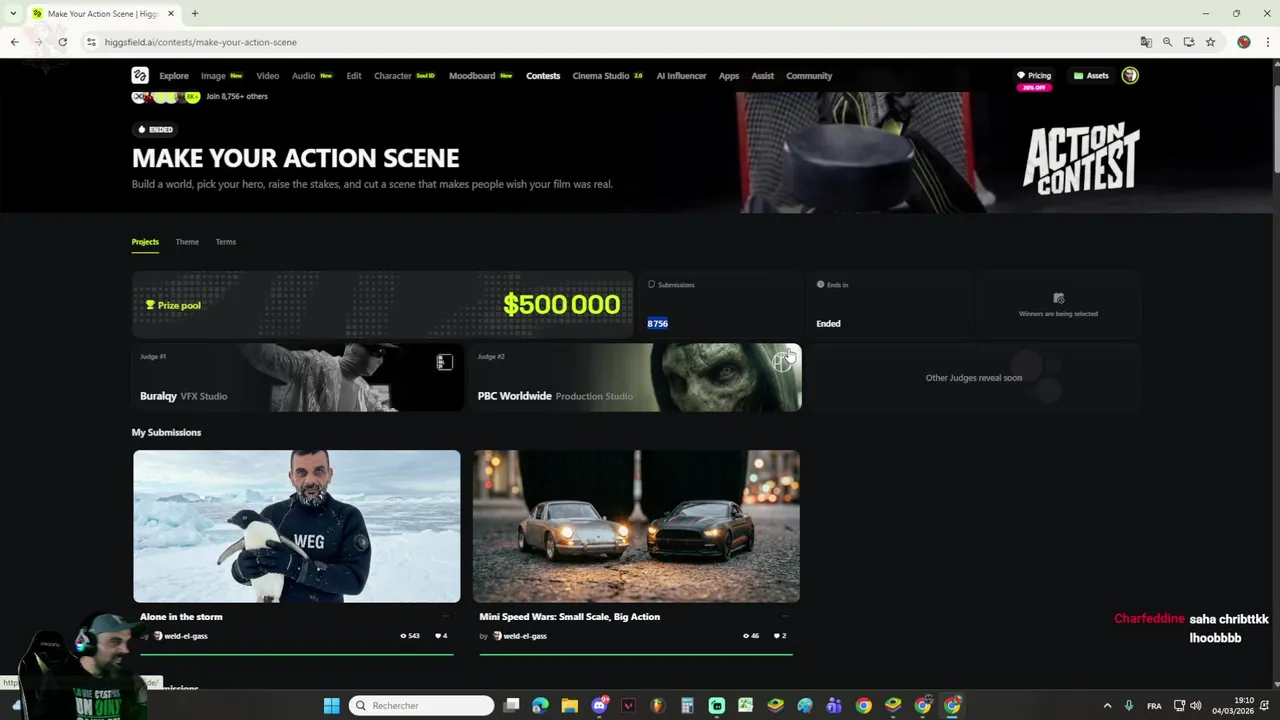Open the Assist page
Image resolution: width=1280 pixels, height=720 pixels.
click(x=762, y=76)
